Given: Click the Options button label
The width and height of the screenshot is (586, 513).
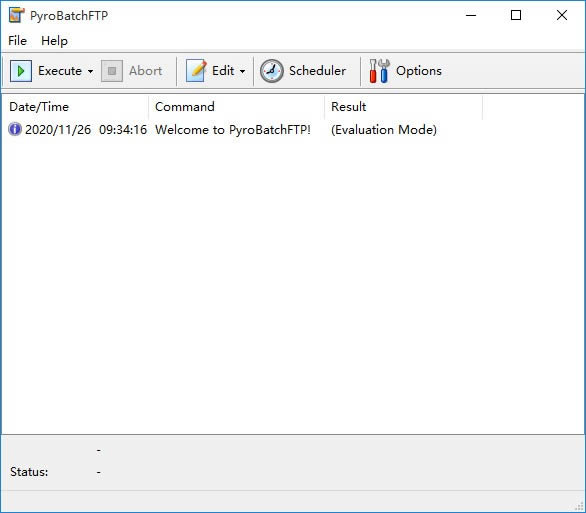Looking at the screenshot, I should [x=419, y=71].
